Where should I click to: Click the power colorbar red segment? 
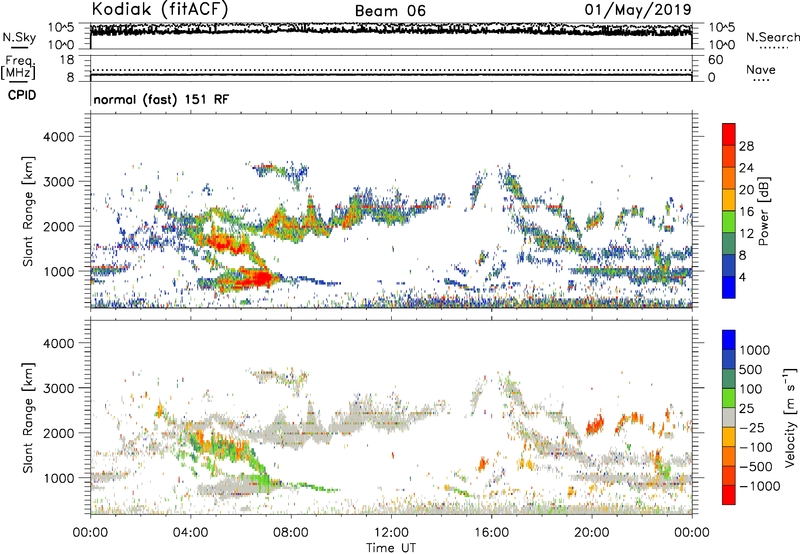[x=729, y=135]
